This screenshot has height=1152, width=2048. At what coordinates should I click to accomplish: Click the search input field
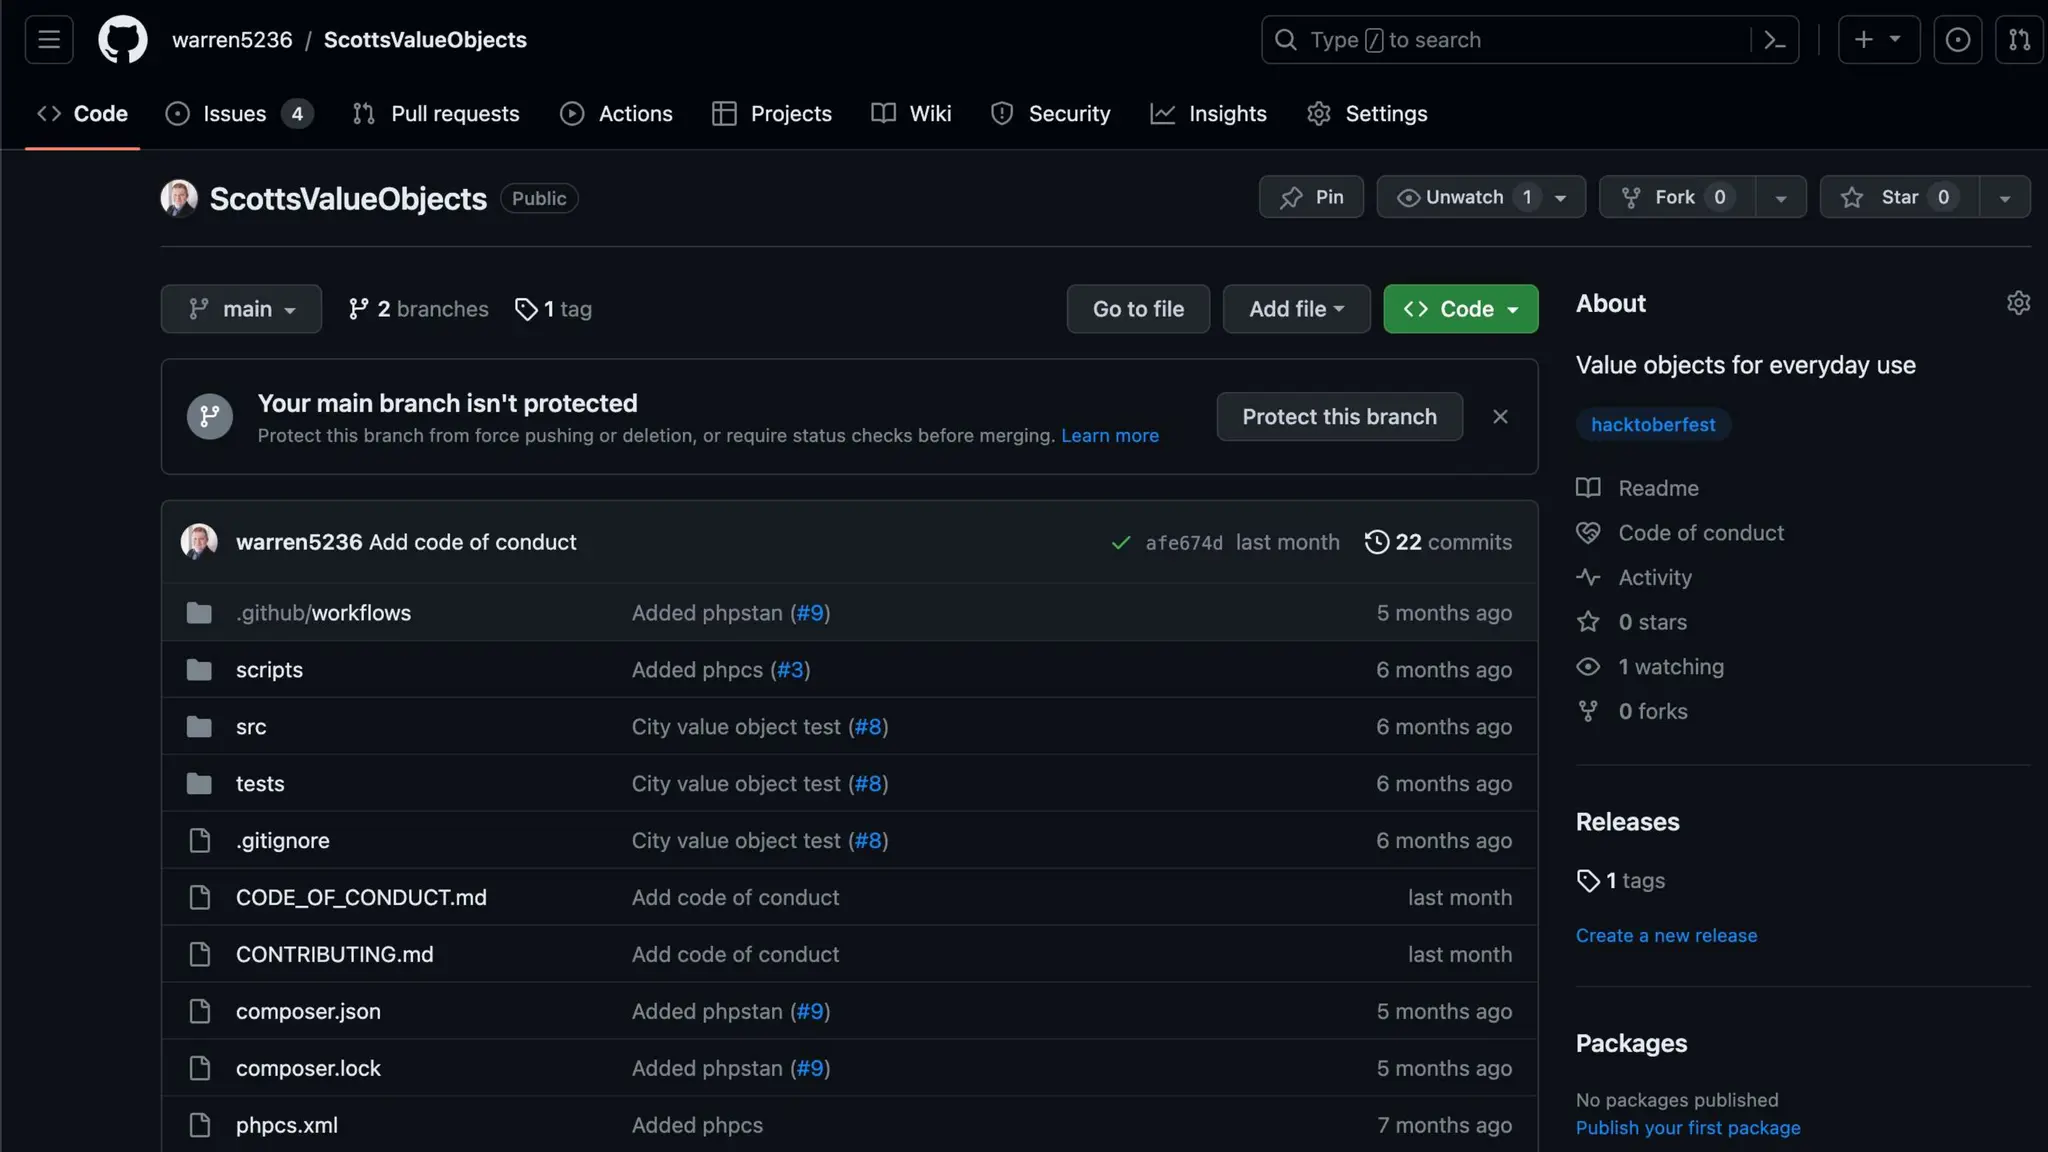pos(1500,40)
